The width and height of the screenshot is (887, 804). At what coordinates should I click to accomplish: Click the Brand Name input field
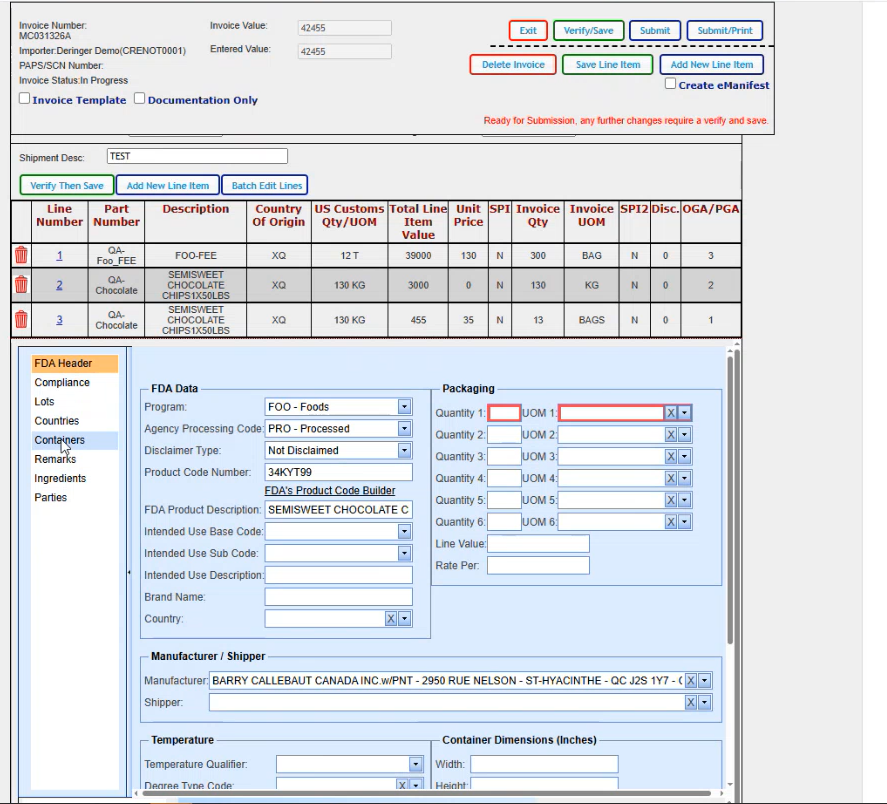coord(338,597)
